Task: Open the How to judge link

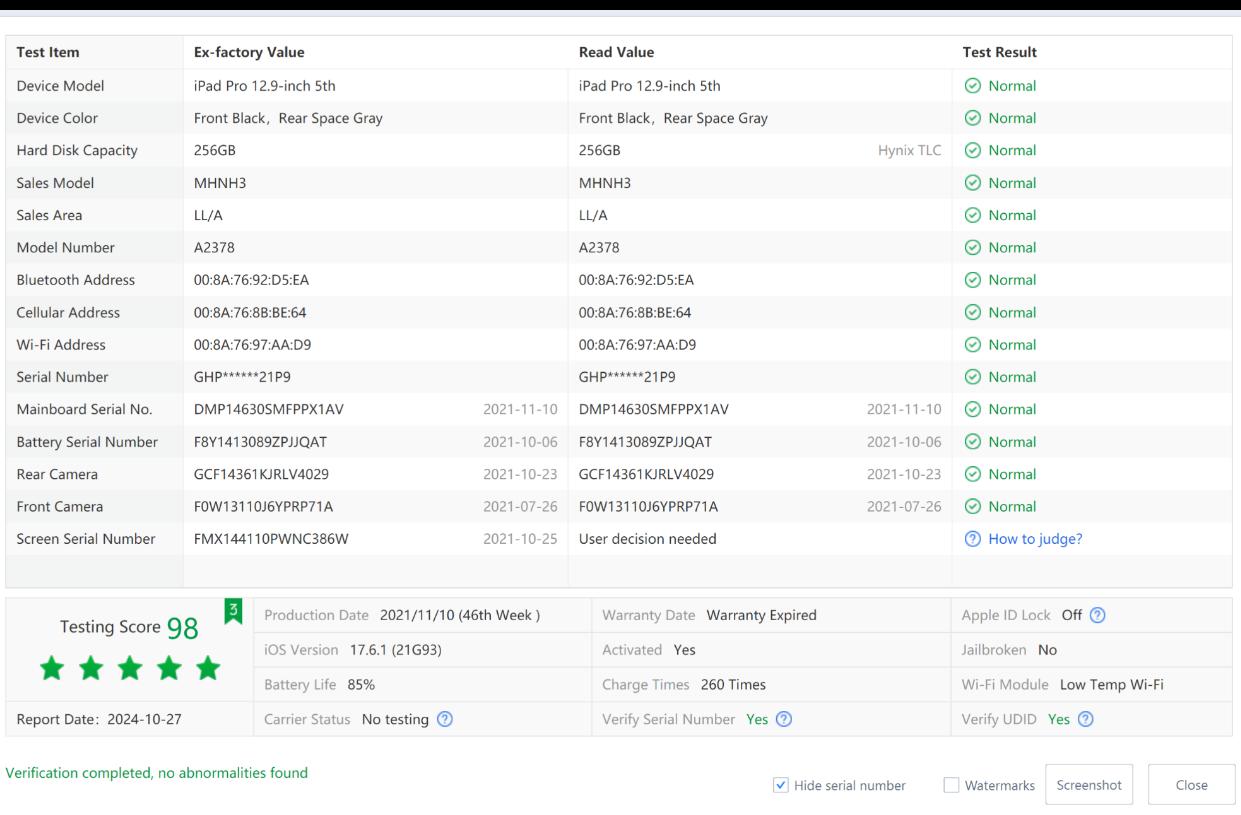Action: point(1035,539)
